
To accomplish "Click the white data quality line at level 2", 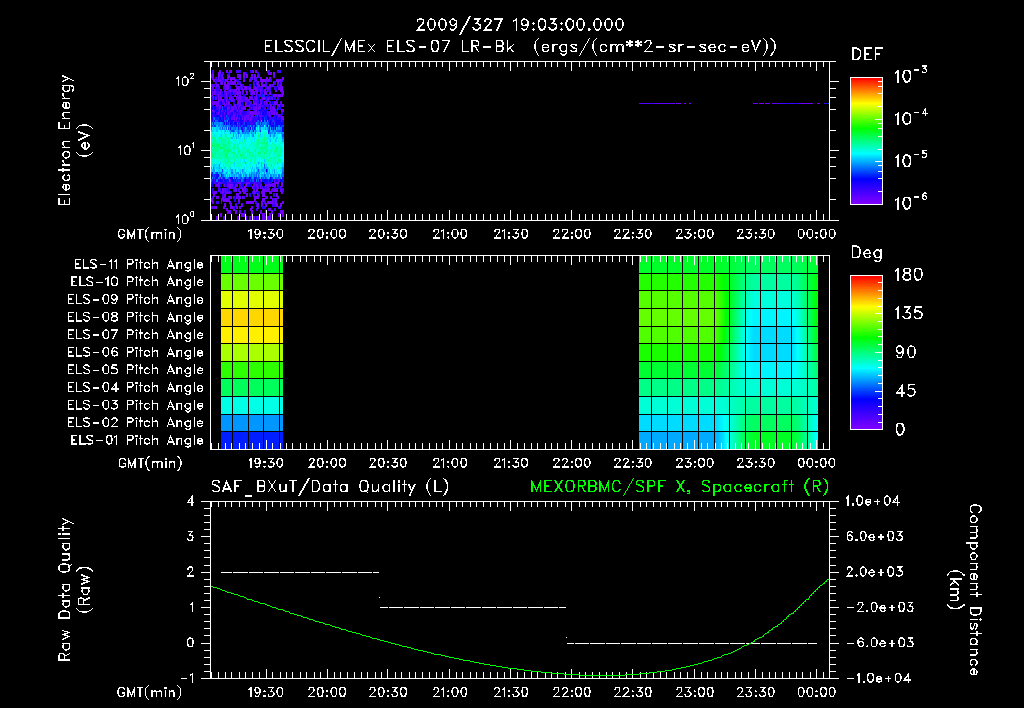I will click(300, 572).
